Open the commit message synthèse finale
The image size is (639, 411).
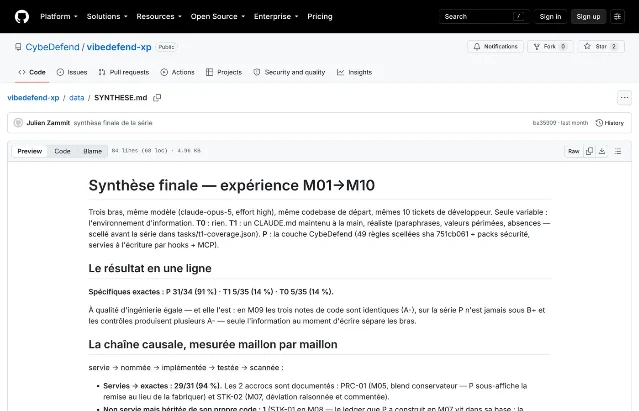113,123
